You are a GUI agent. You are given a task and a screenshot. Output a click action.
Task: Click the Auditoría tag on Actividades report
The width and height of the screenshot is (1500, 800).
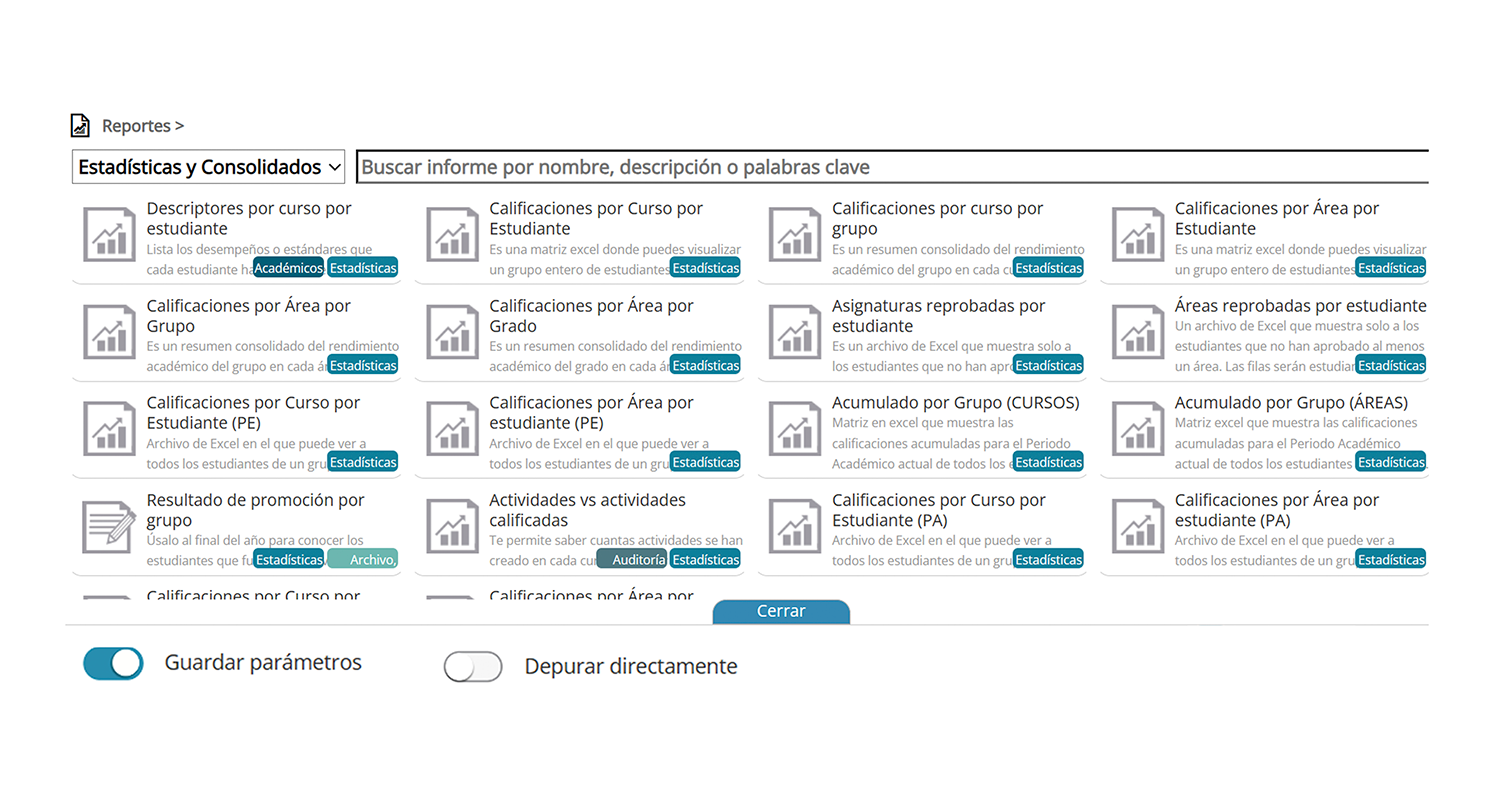(632, 560)
